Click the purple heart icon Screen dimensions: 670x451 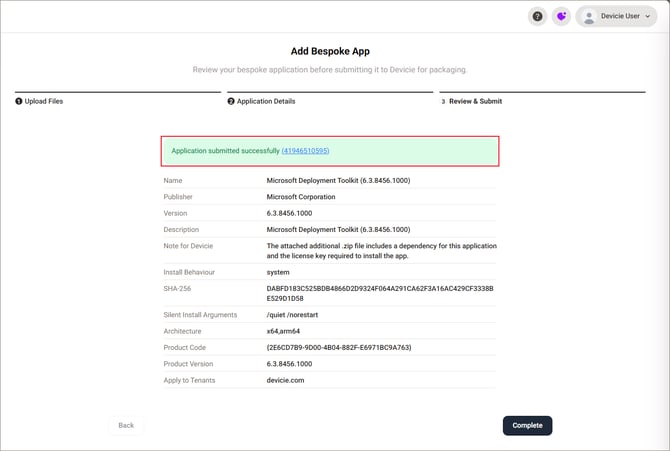tap(561, 16)
